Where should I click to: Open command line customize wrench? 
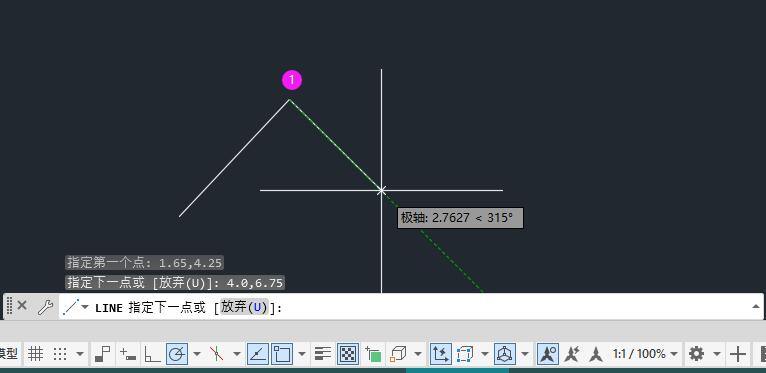pyautogui.click(x=45, y=307)
